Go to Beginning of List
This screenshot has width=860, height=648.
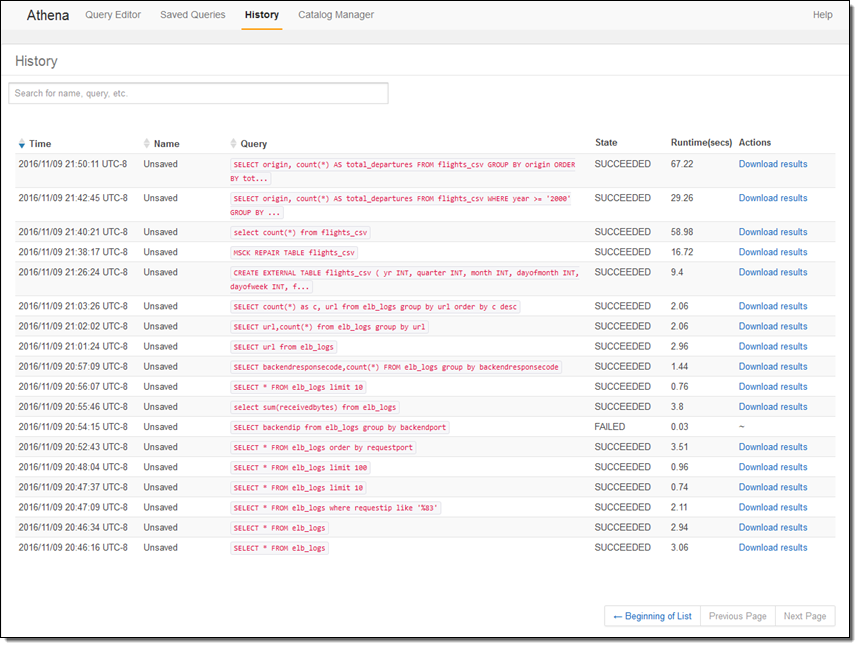(652, 616)
